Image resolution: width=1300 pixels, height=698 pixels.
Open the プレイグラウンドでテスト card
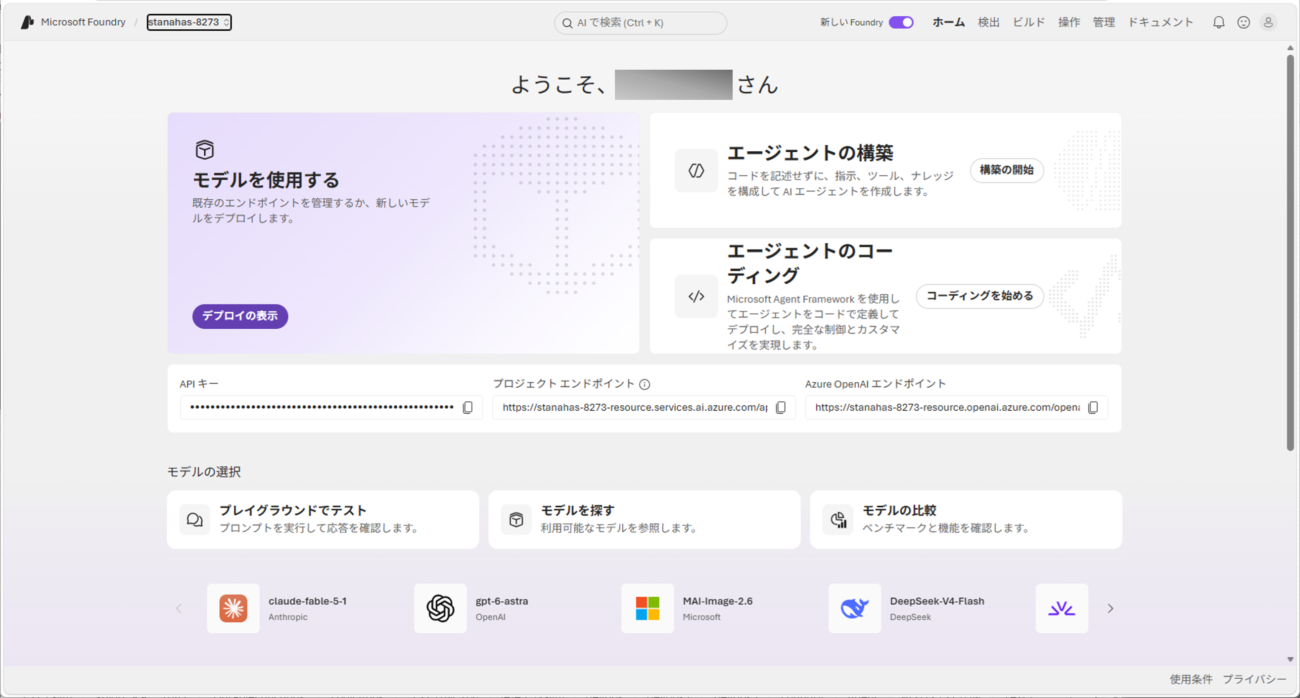tap(323, 519)
